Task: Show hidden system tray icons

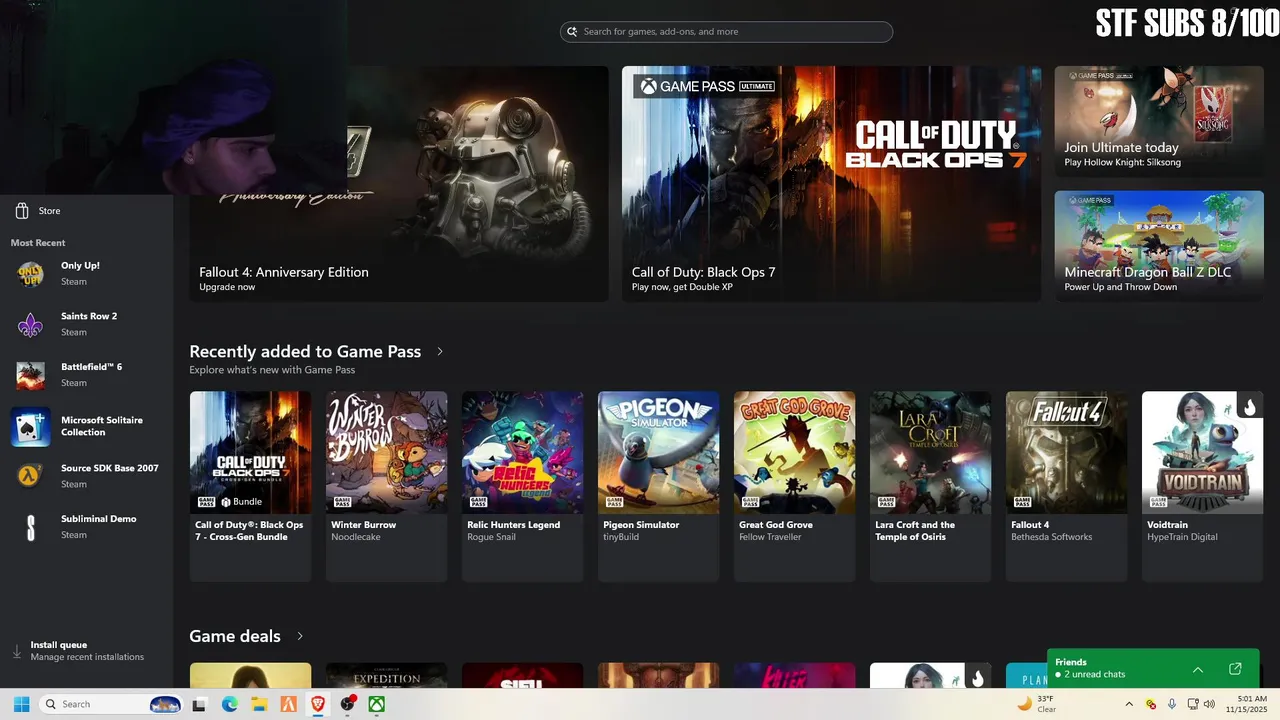Action: 1129,704
